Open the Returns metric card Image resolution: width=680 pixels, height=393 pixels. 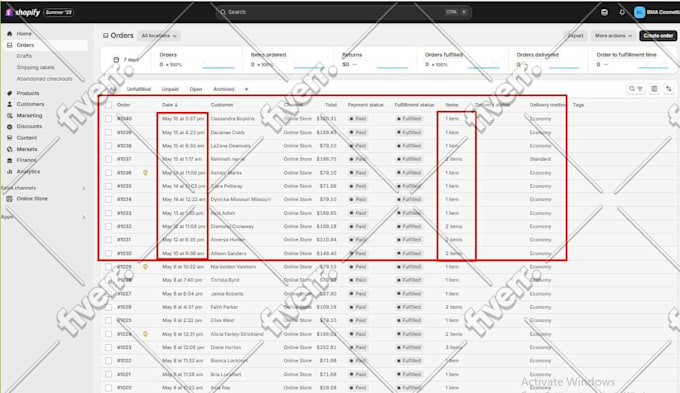pos(375,59)
